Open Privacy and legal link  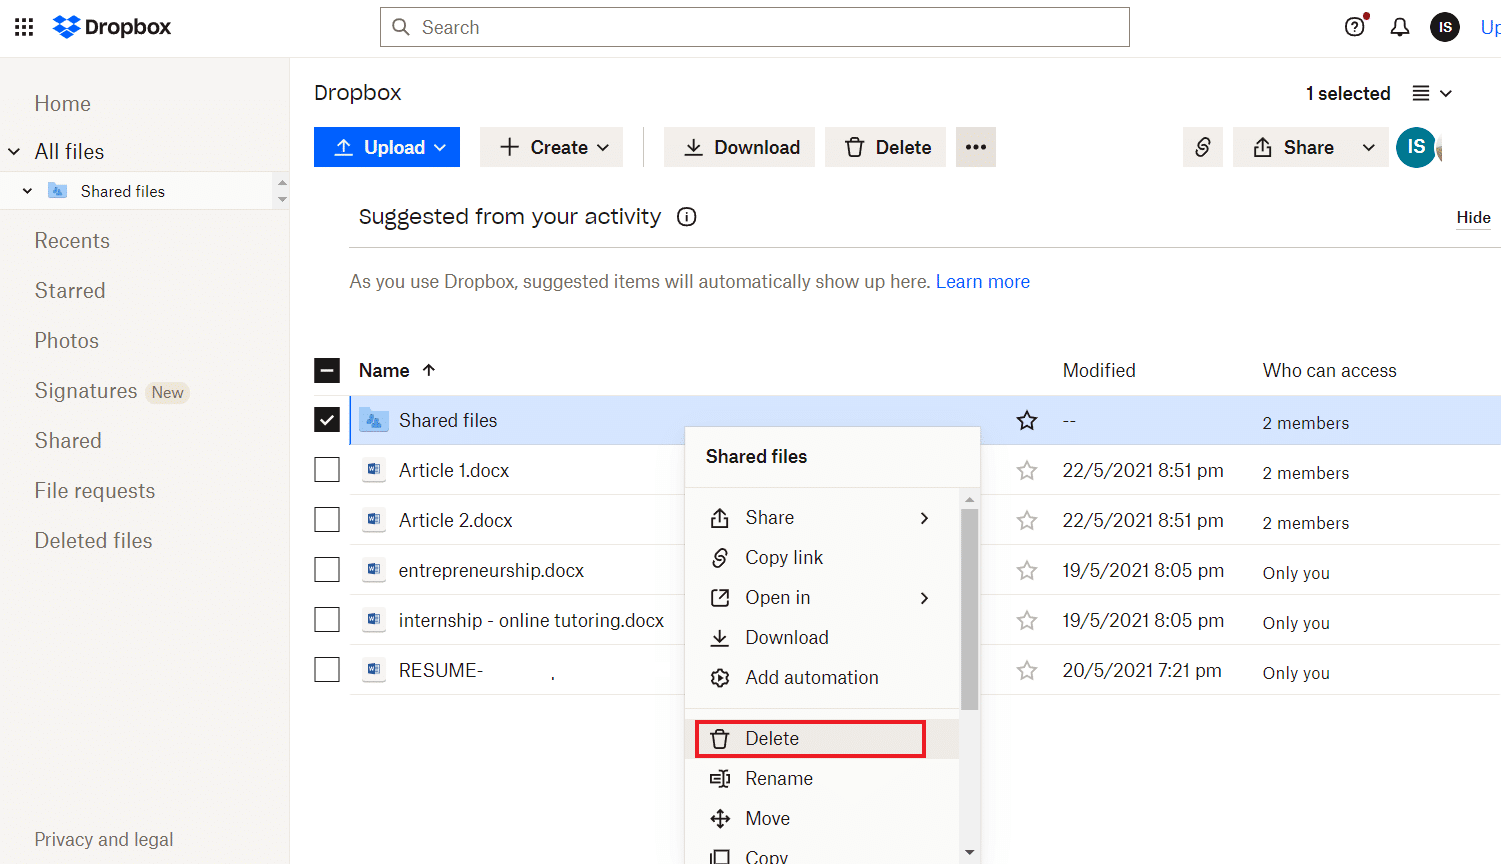(x=104, y=840)
